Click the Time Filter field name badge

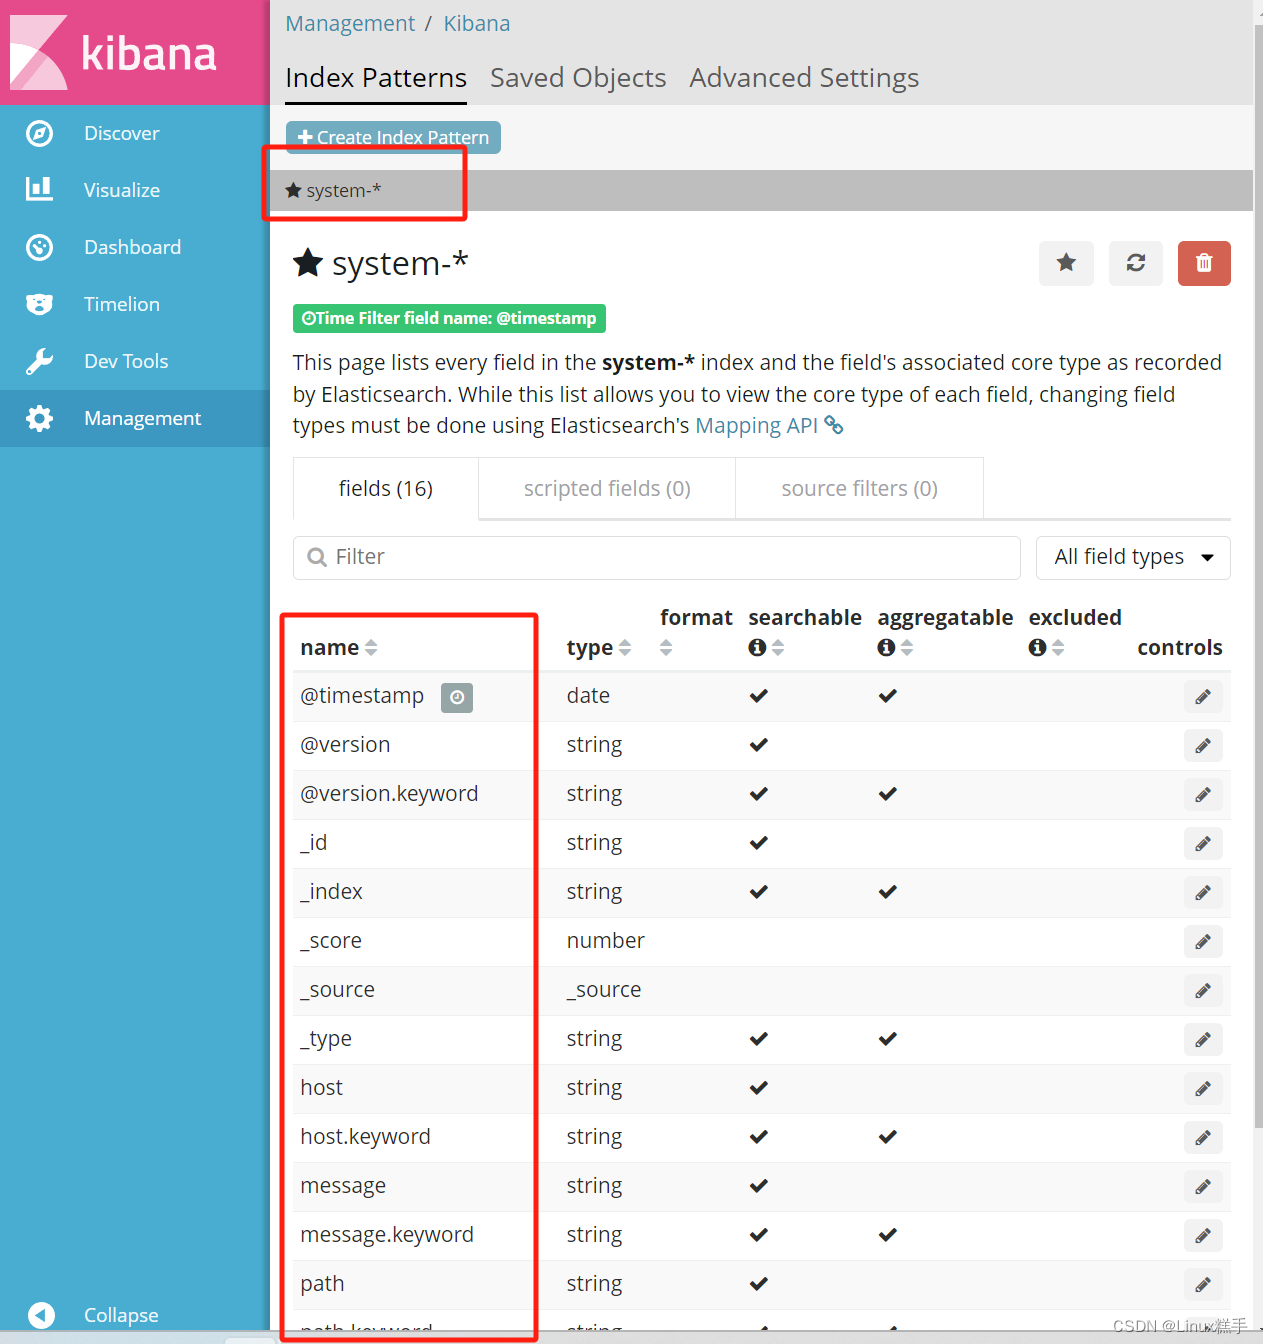pos(449,318)
